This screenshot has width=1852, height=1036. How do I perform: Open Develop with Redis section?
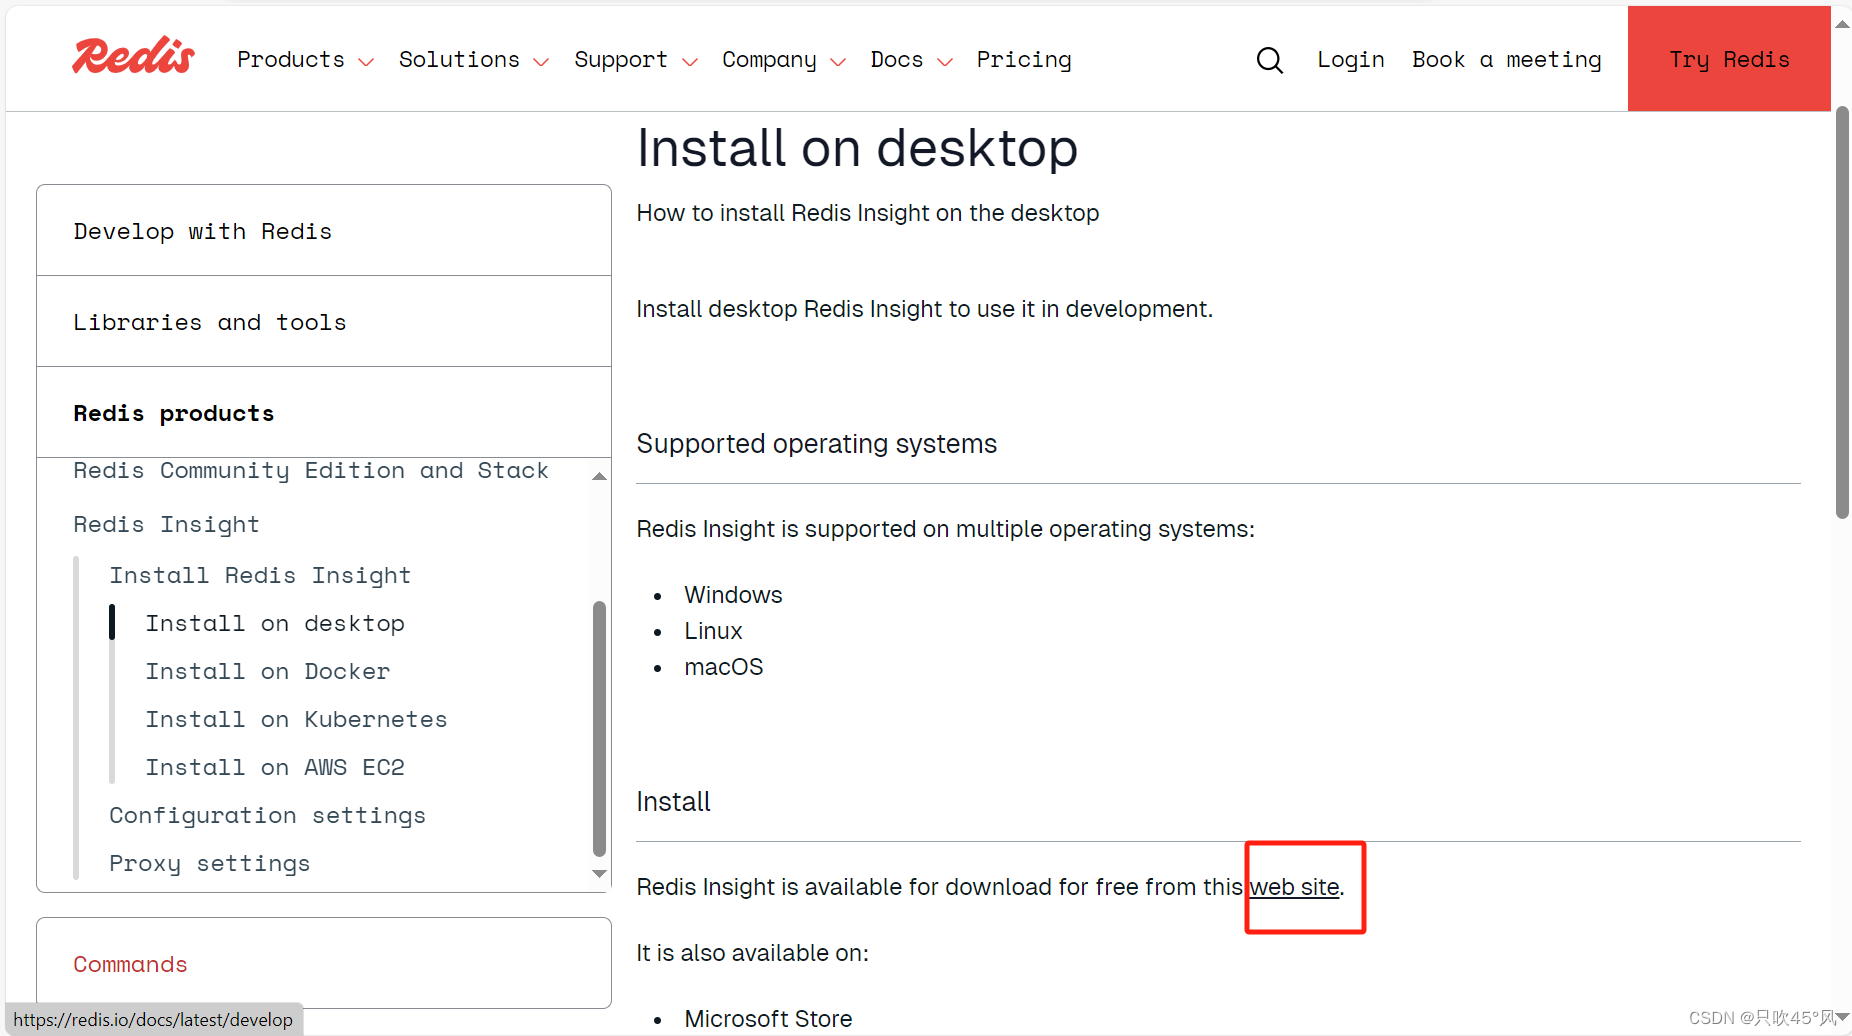324,231
